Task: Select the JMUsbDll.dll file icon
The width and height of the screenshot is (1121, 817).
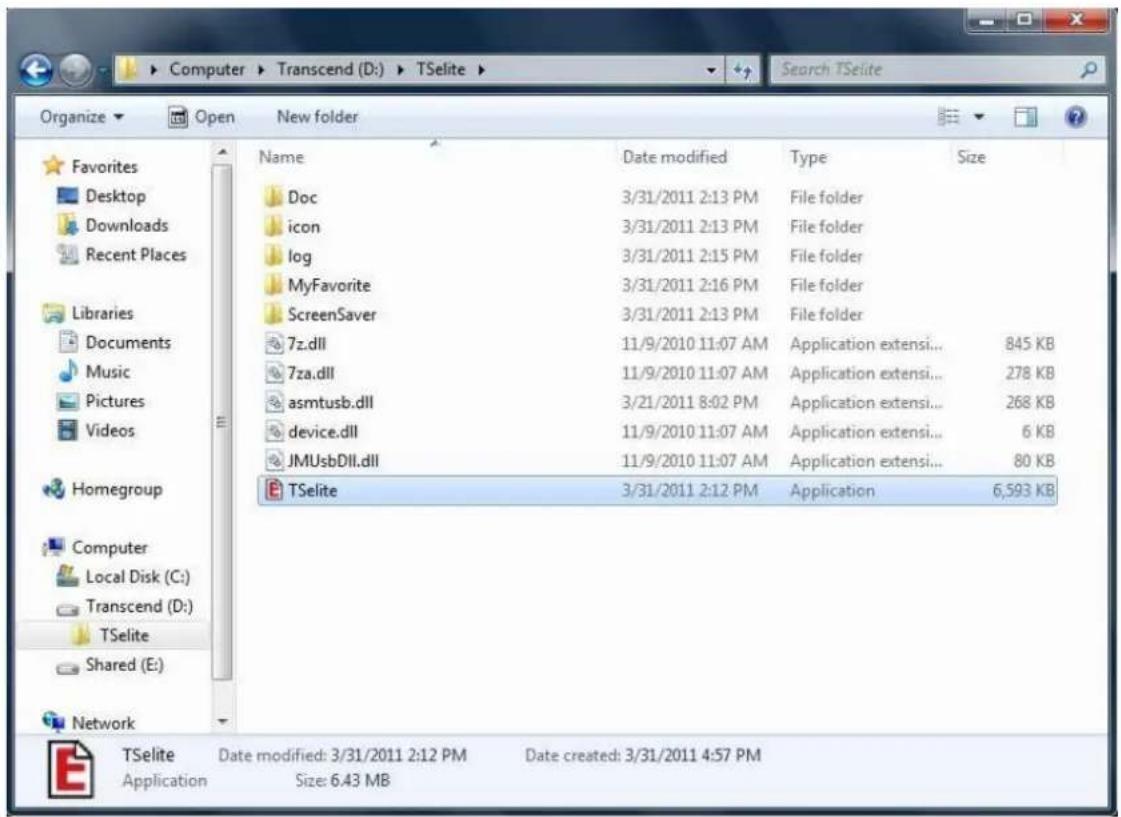Action: click(x=274, y=461)
